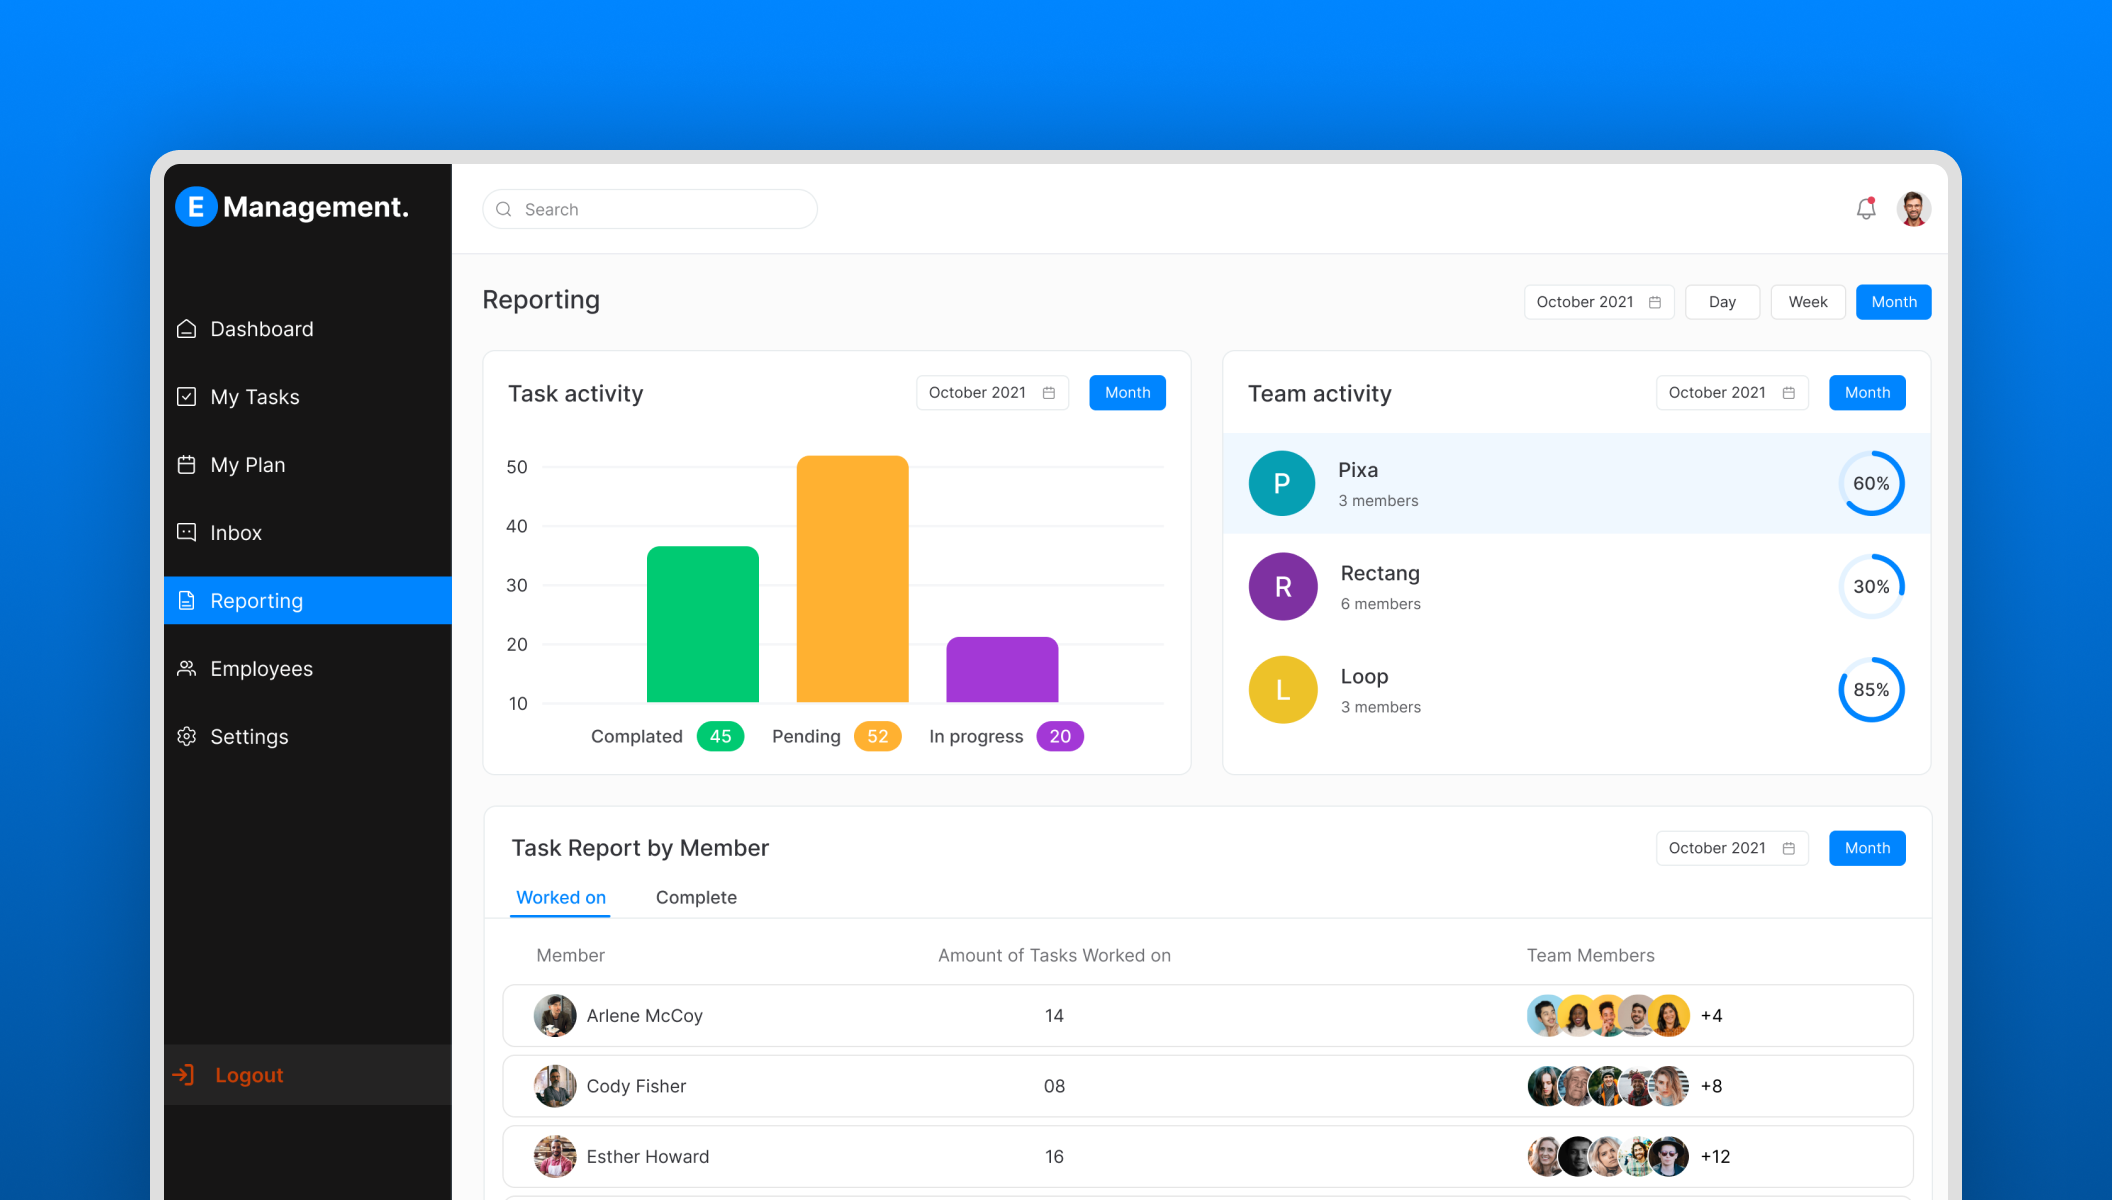Select the Month view in Reporting header

pos(1893,302)
